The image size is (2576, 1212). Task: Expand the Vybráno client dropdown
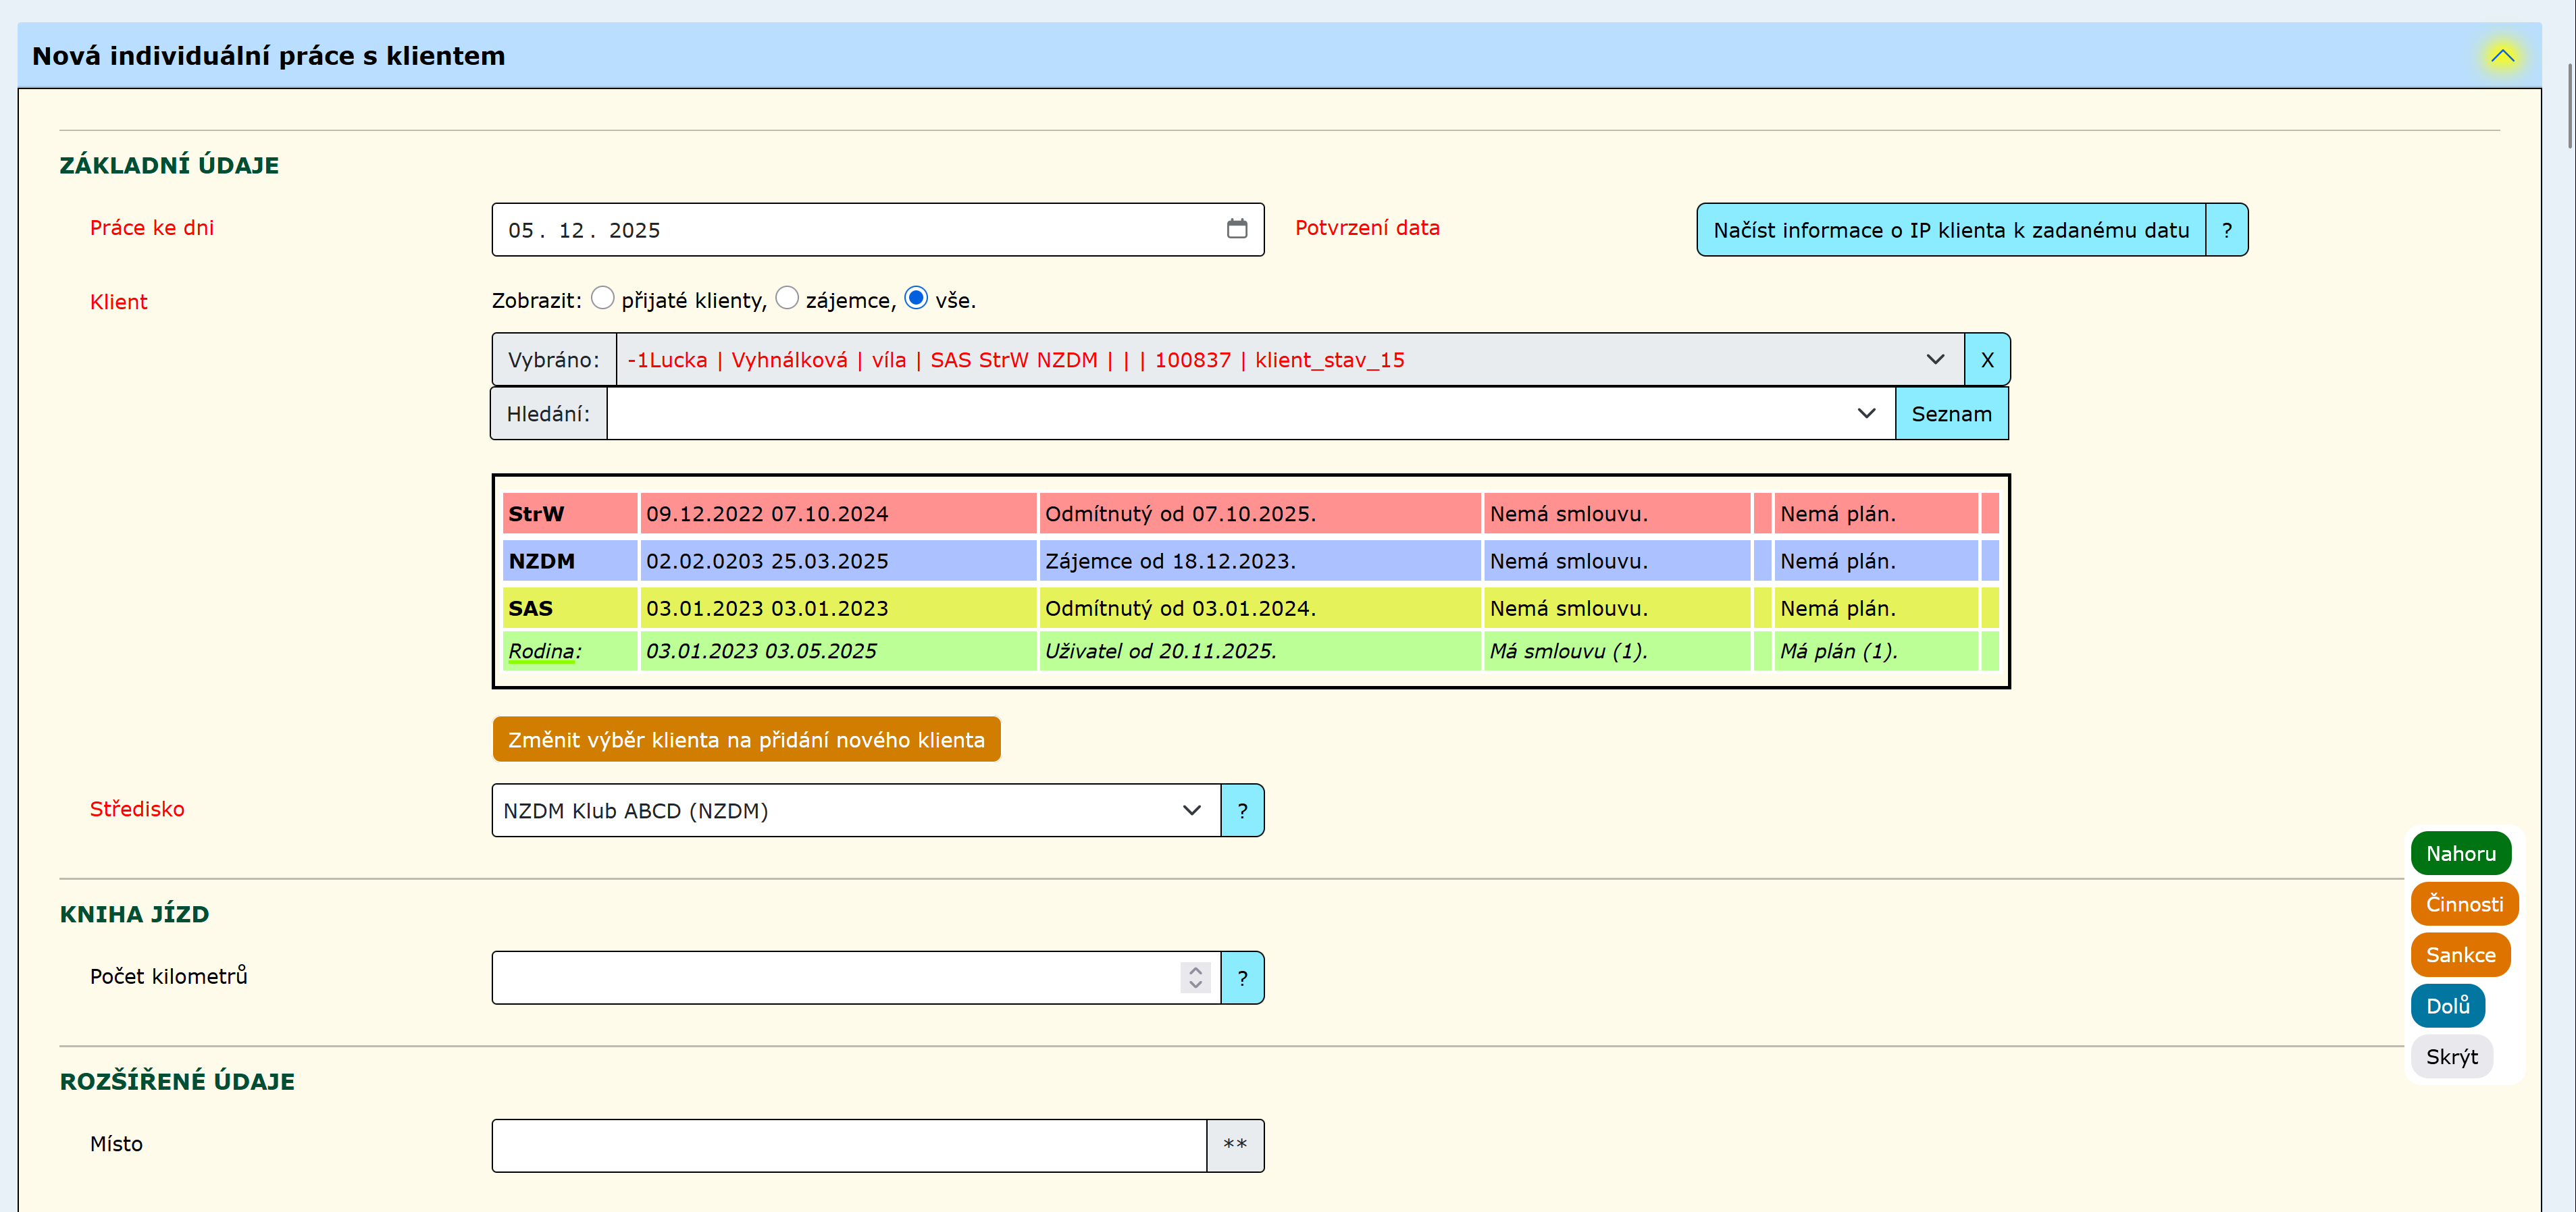point(1934,360)
